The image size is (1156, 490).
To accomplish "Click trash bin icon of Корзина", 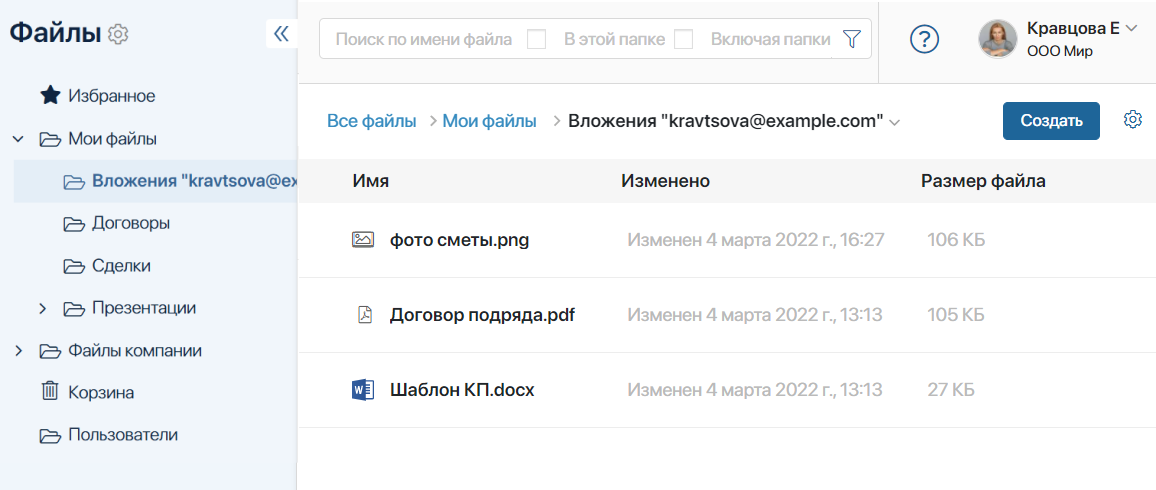I will [x=49, y=392].
